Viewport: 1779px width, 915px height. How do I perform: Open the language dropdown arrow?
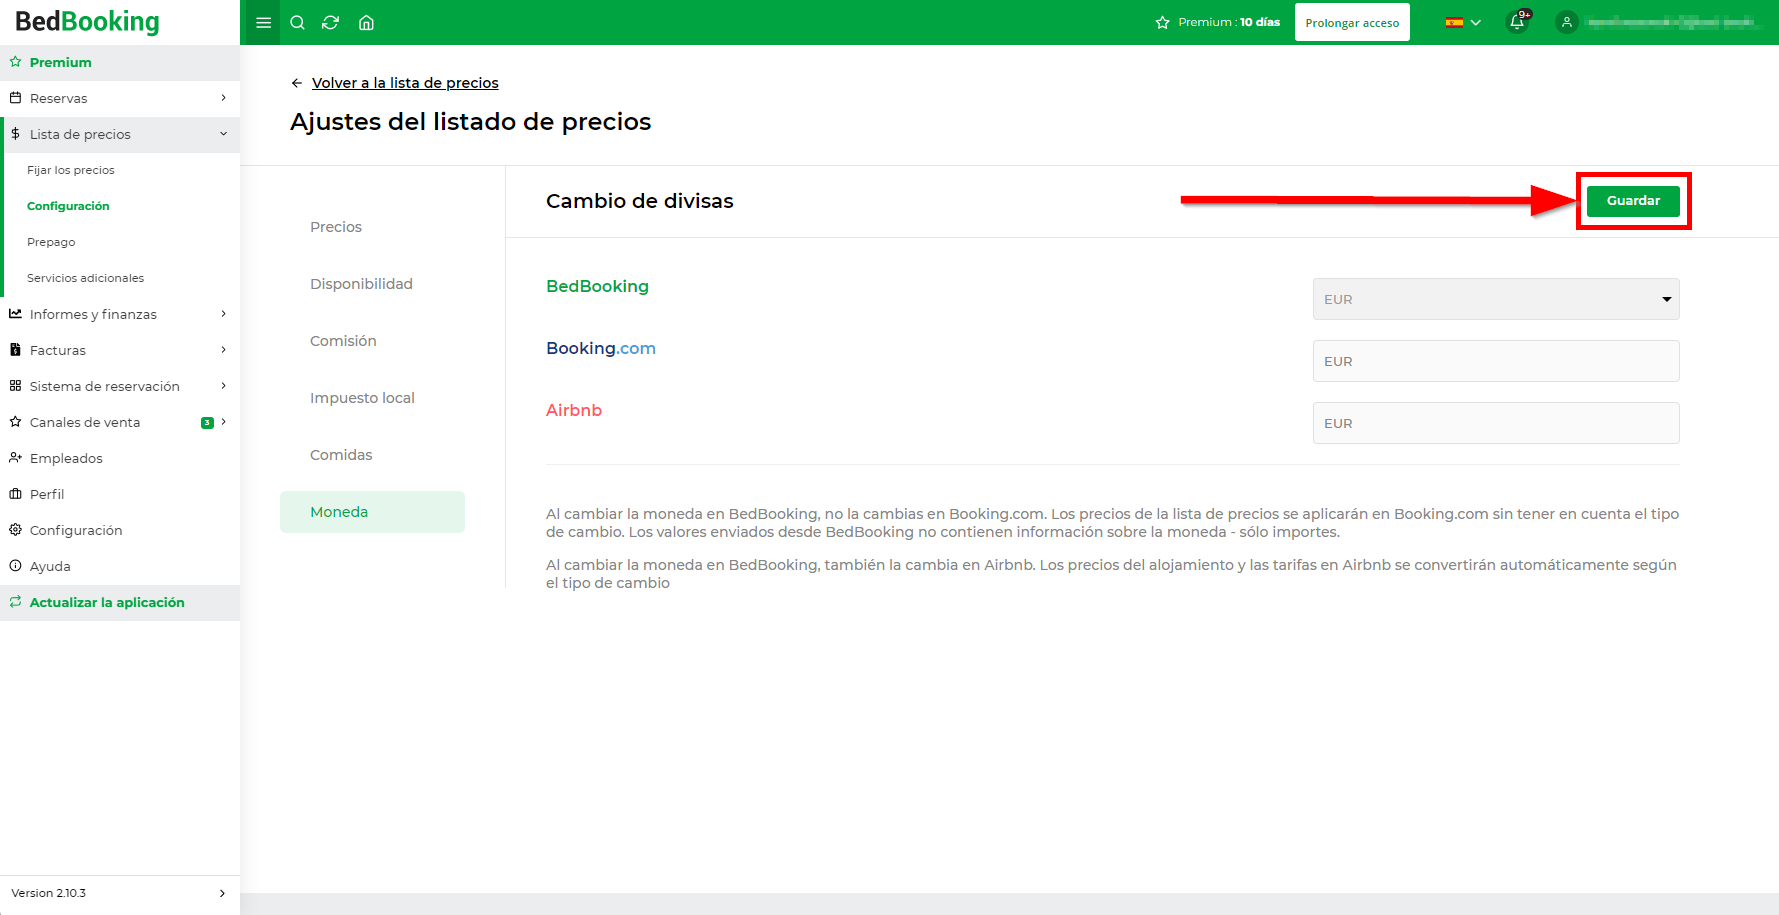tap(1476, 22)
